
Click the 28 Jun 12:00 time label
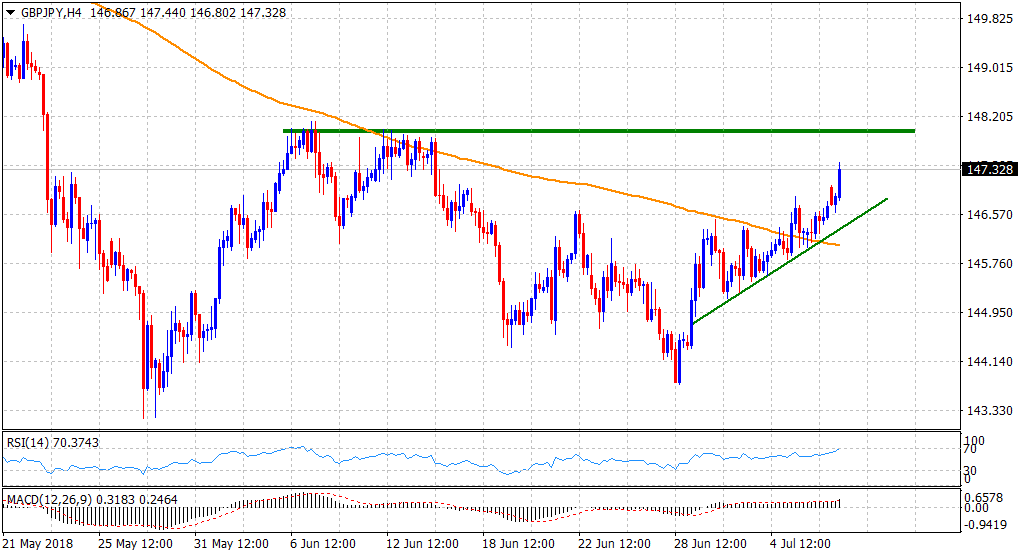tap(708, 544)
